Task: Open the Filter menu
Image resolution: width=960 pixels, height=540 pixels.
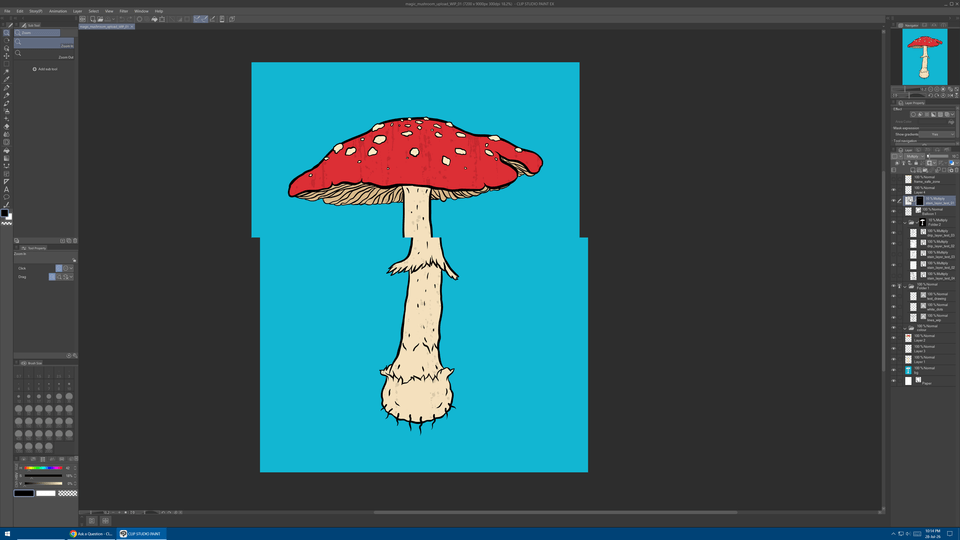Action: (124, 11)
